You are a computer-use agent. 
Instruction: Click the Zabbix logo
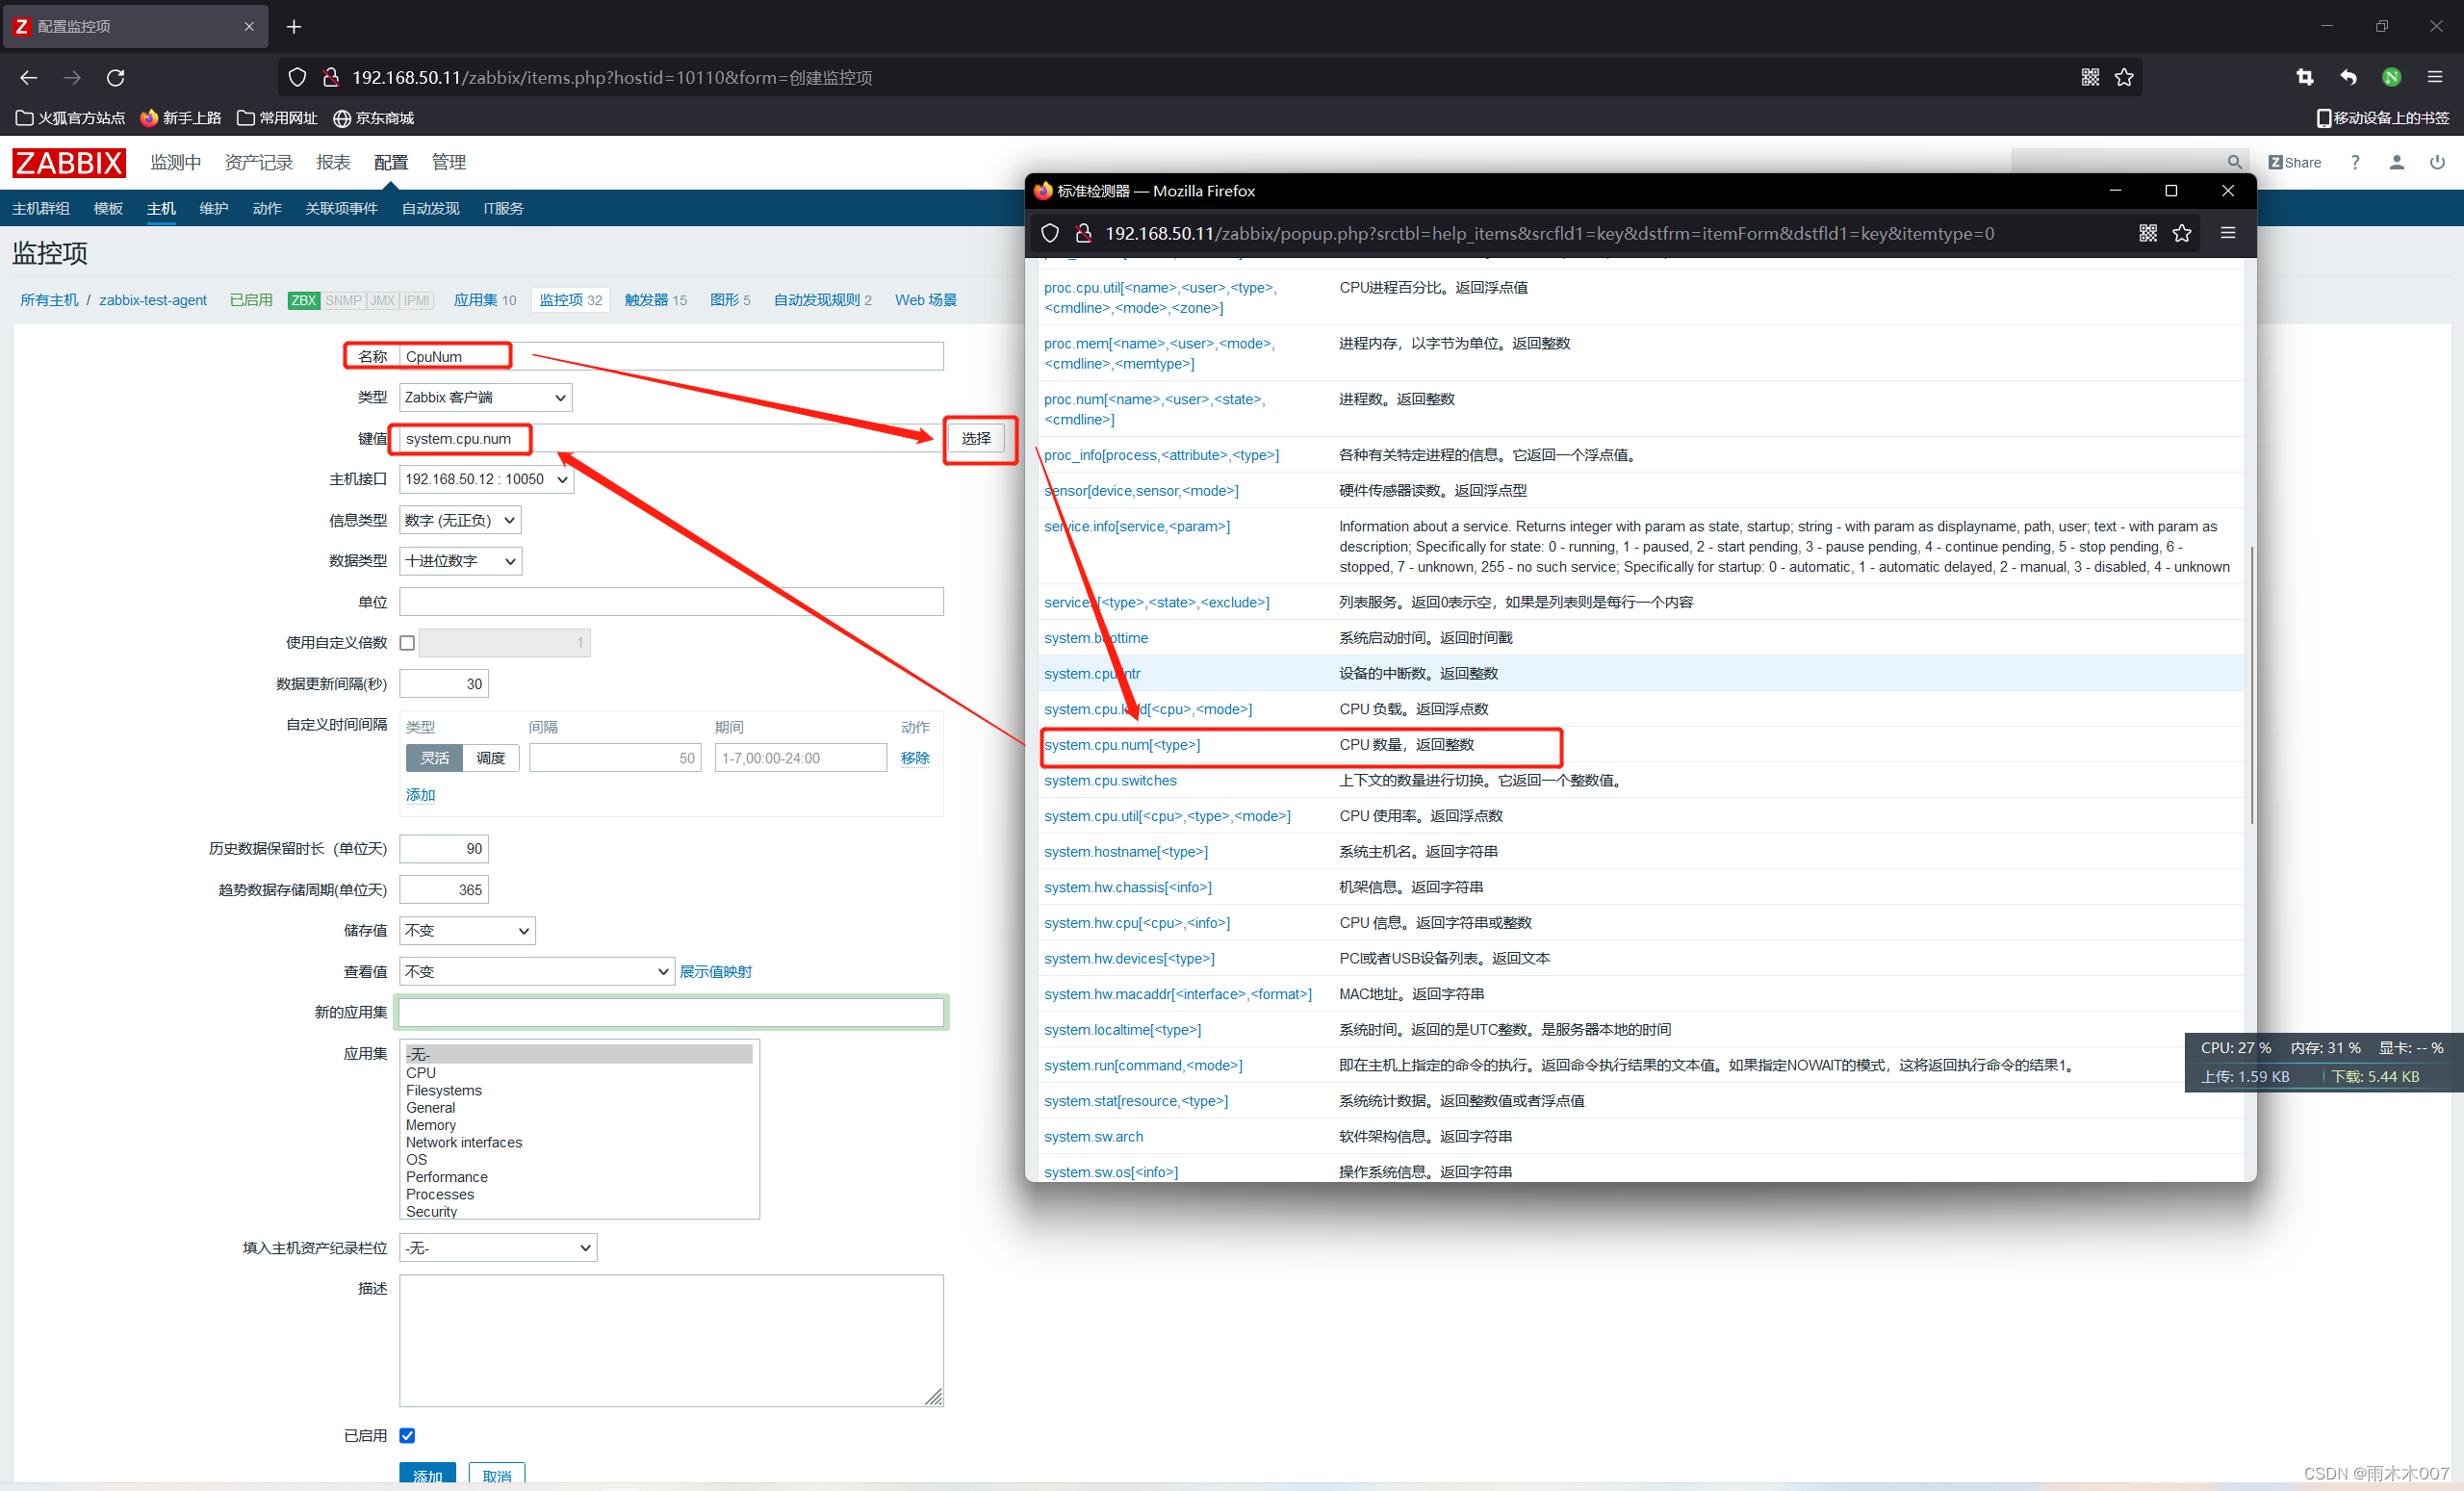point(68,162)
